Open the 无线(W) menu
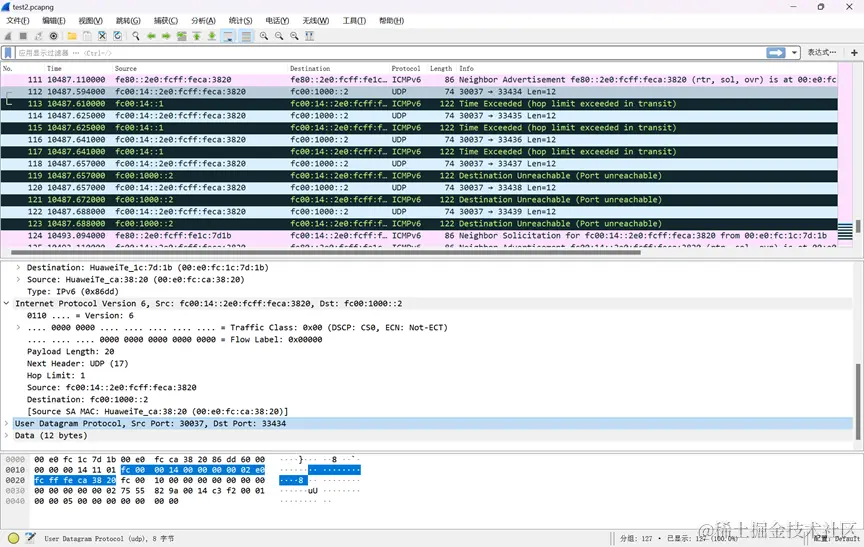 coord(315,20)
